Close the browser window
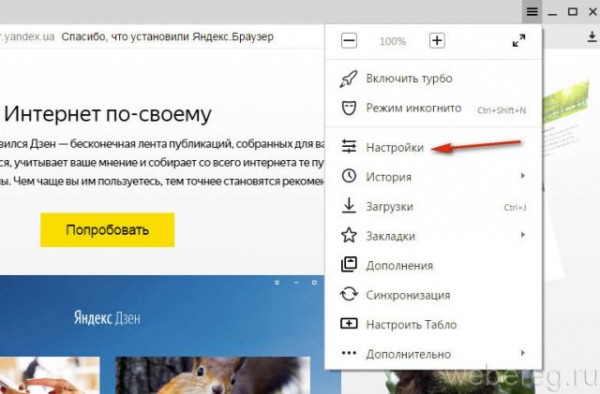Screen dimensions: 600x394 pyautogui.click(x=592, y=12)
